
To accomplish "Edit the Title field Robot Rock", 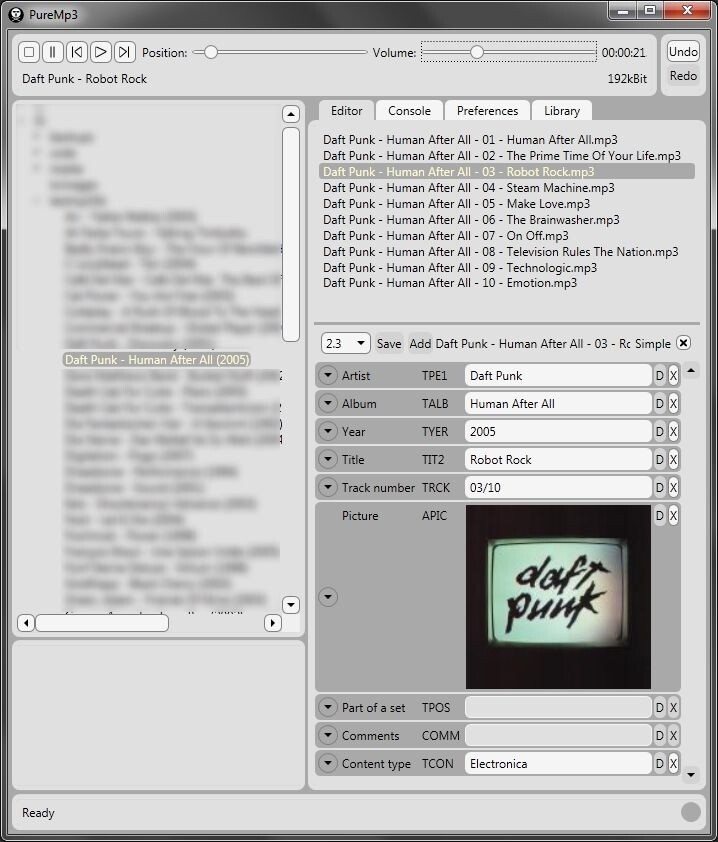I will [558, 459].
